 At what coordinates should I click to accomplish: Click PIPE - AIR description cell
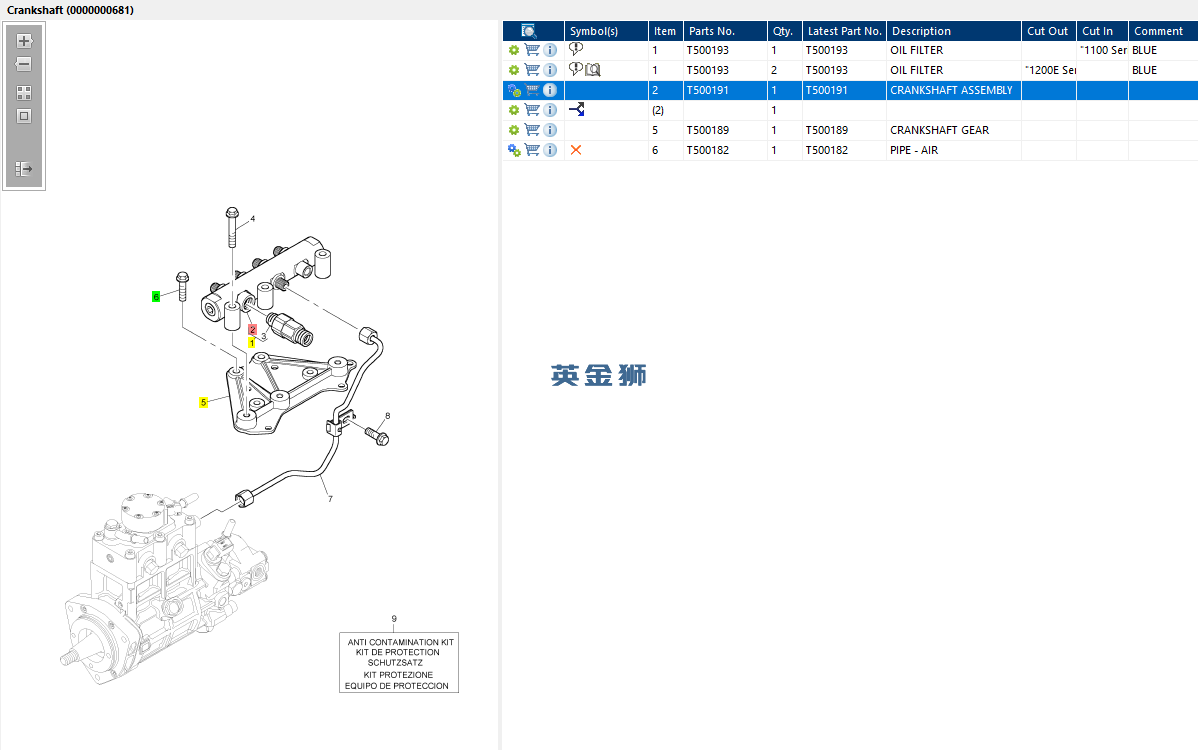(954, 150)
